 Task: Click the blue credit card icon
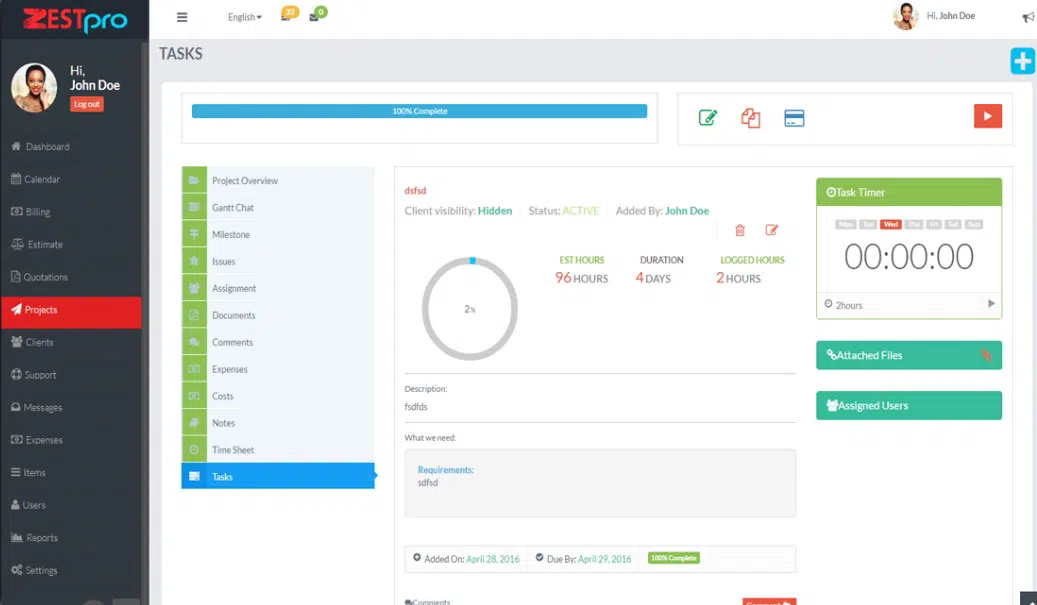tap(794, 118)
